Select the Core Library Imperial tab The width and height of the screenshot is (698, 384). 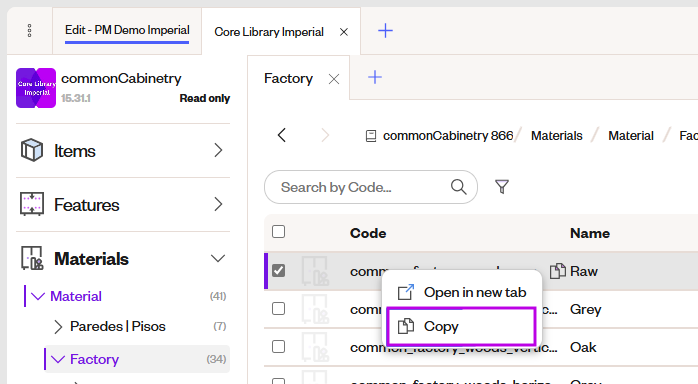click(269, 32)
